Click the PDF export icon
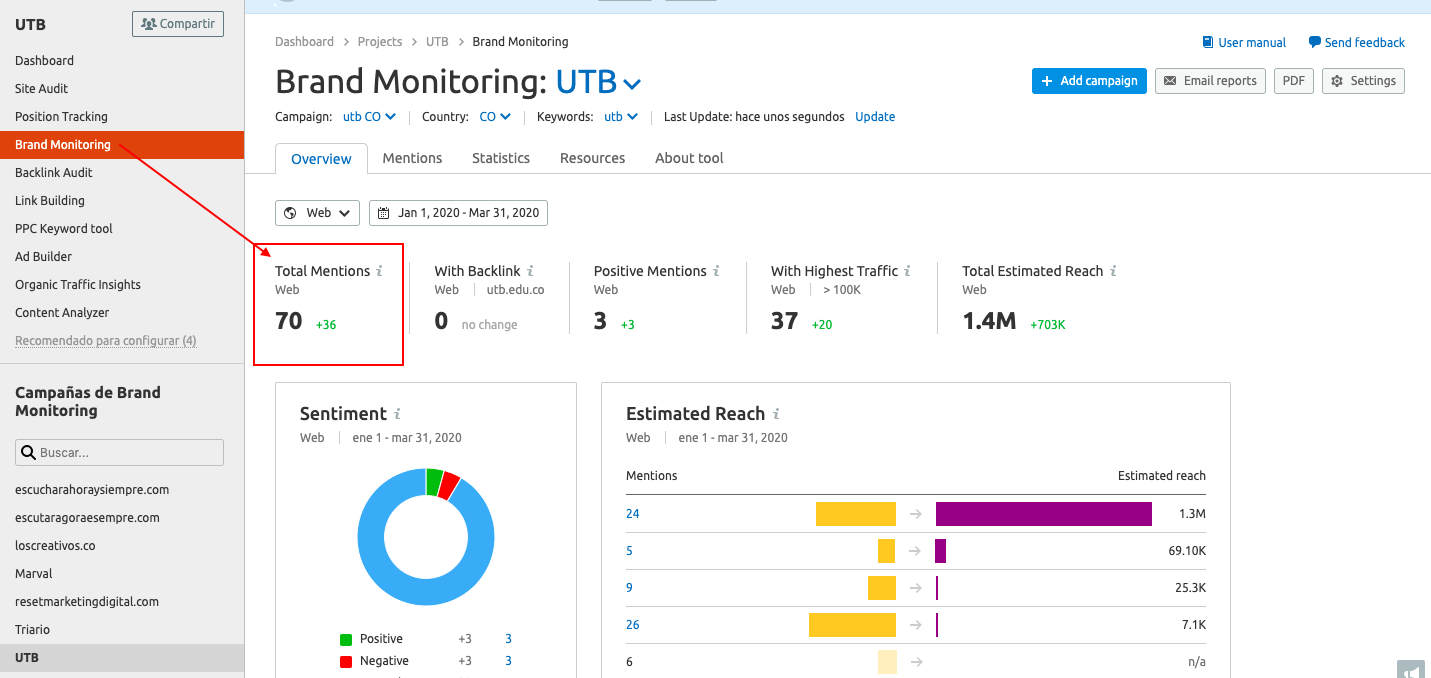 pos(1293,81)
